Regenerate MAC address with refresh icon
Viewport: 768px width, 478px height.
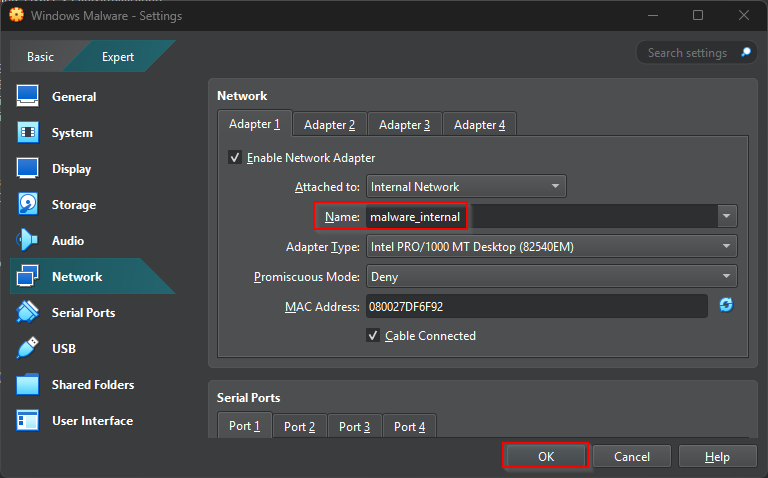pos(726,305)
